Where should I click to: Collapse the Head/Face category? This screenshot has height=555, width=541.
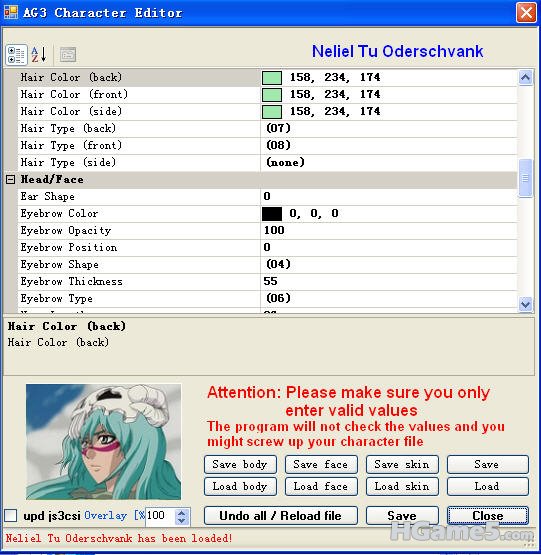click(11, 179)
